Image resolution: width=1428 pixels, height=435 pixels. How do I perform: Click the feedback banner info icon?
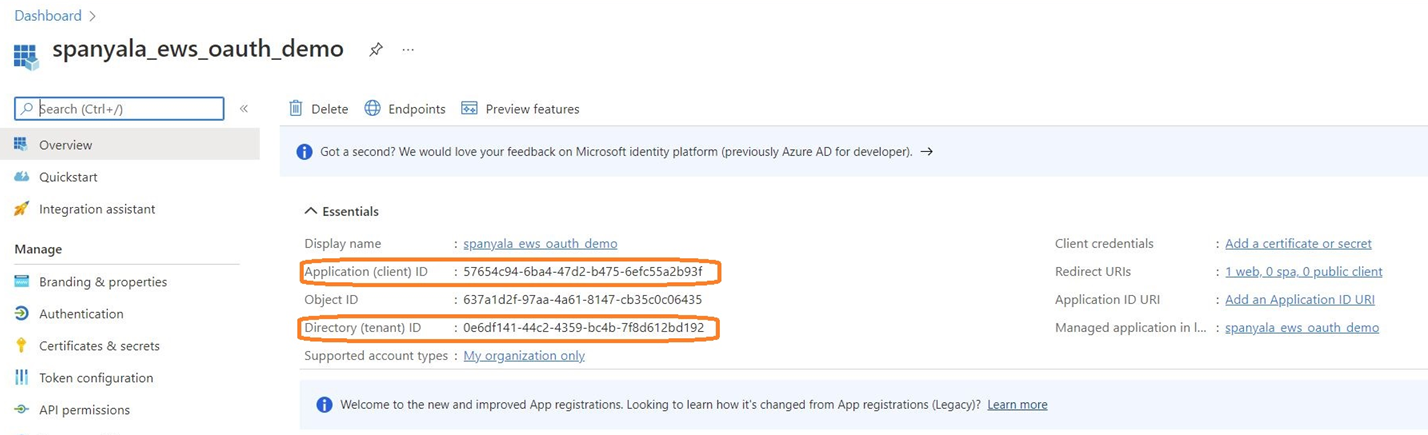tap(305, 152)
